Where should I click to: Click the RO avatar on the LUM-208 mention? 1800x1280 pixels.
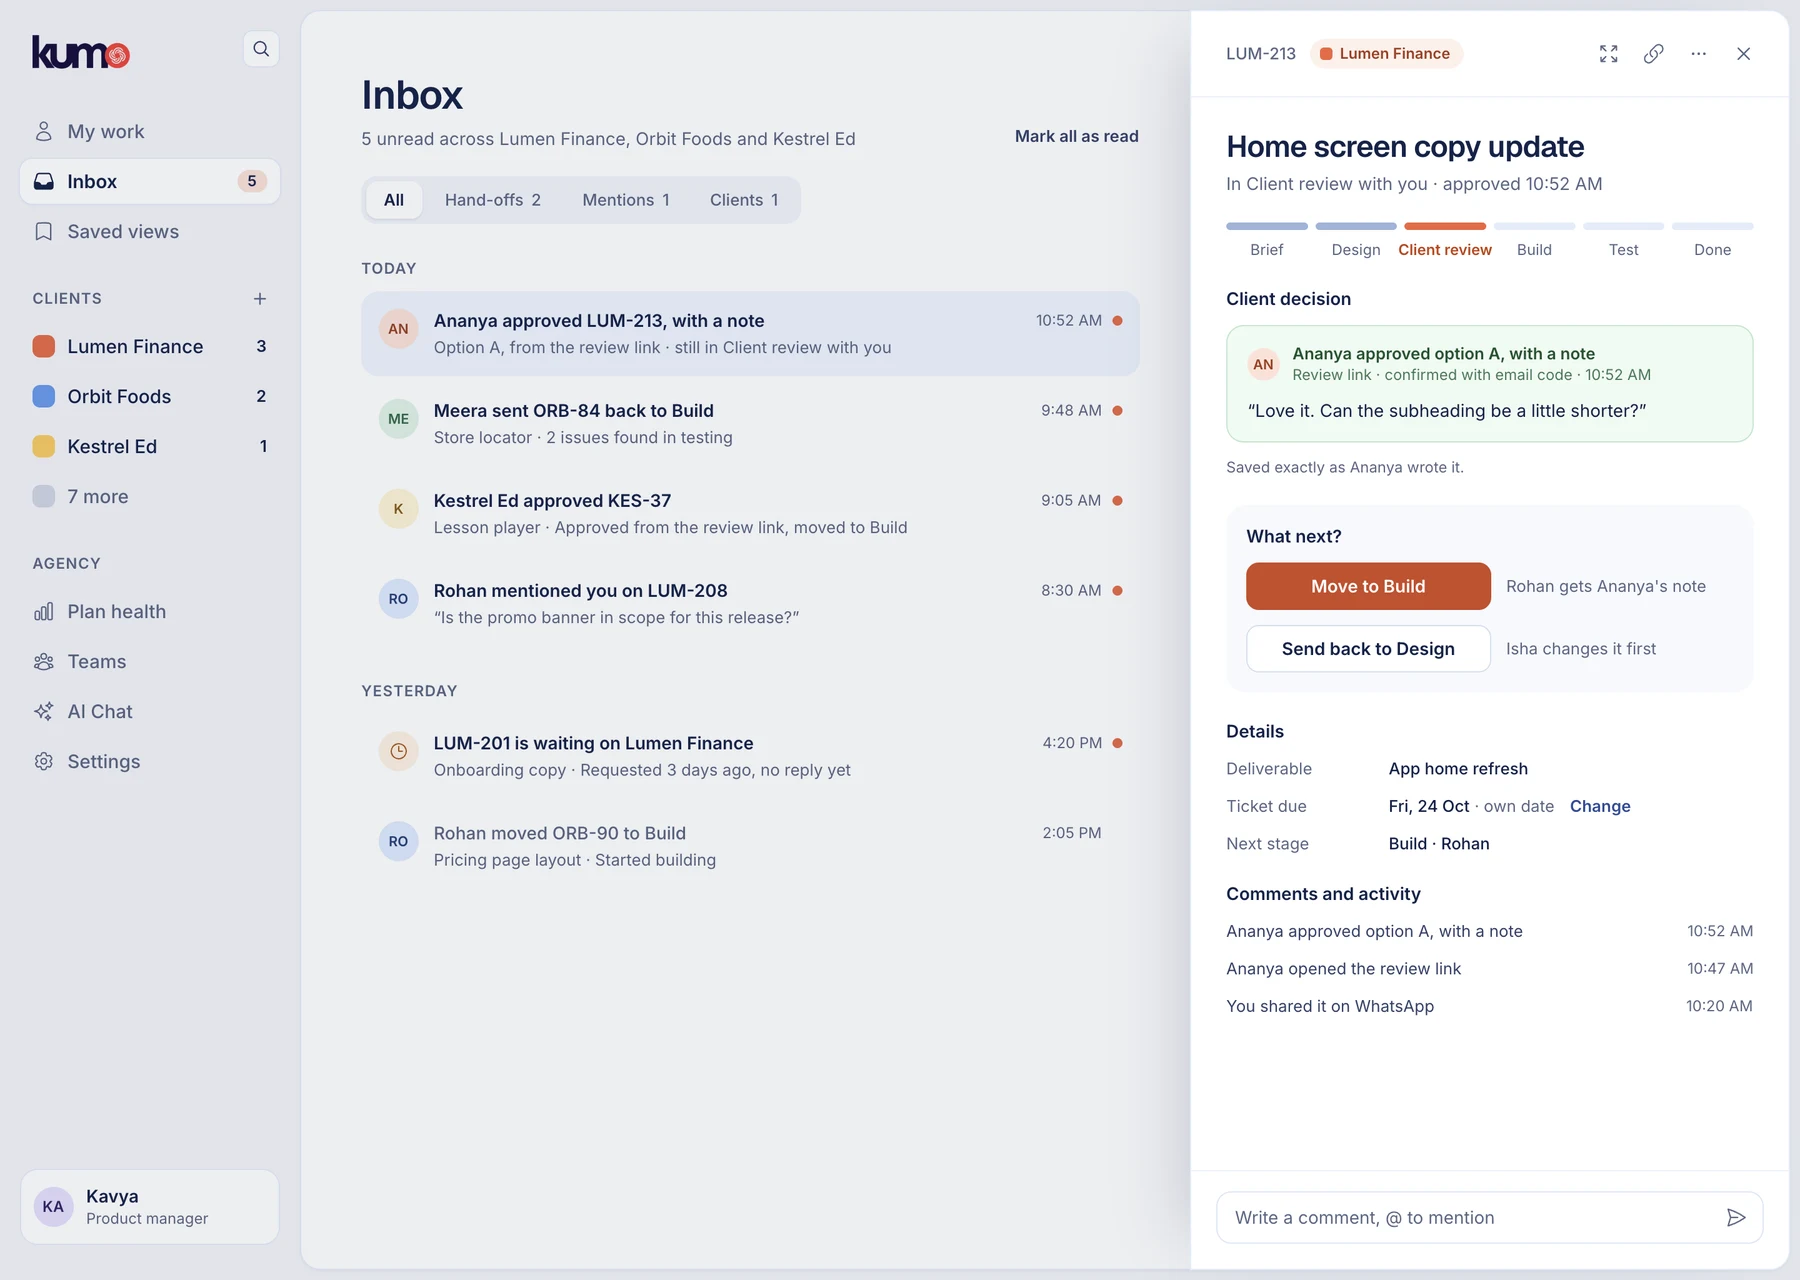pos(398,599)
